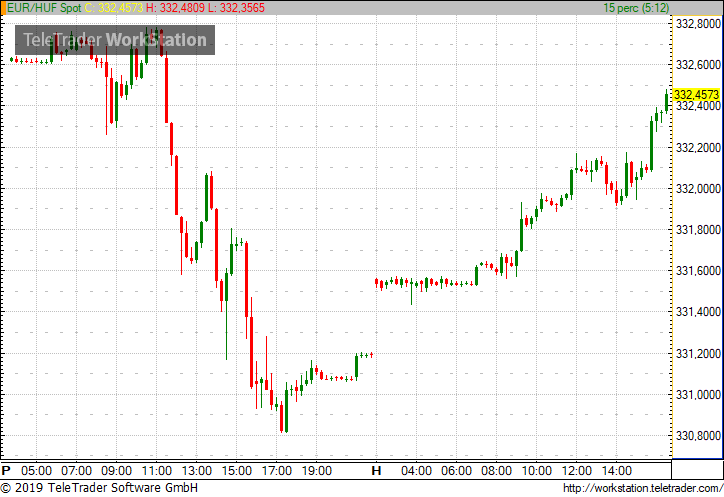Click the 17:00 time axis label
Image resolution: width=724 pixels, height=497 pixels.
(277, 471)
